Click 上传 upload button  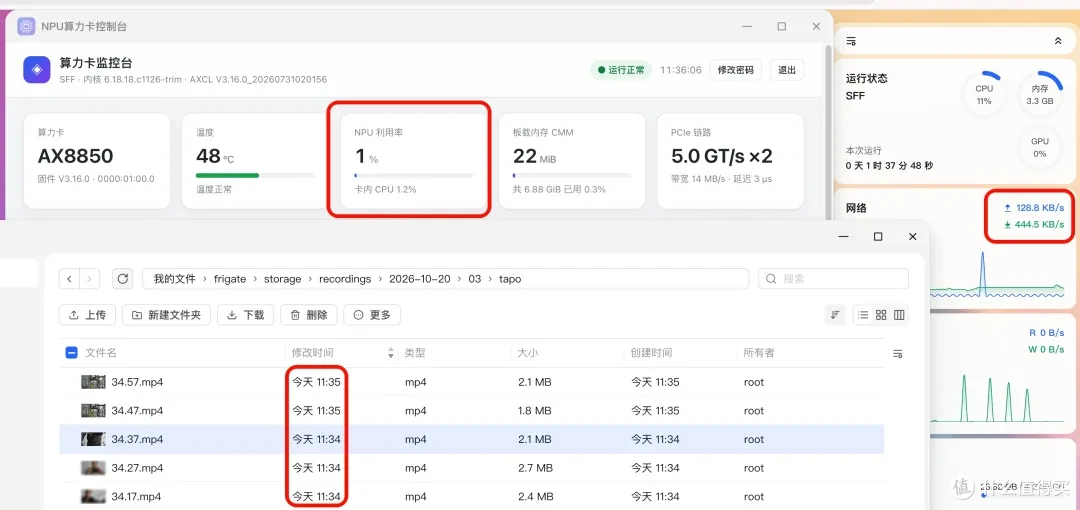[x=87, y=315]
